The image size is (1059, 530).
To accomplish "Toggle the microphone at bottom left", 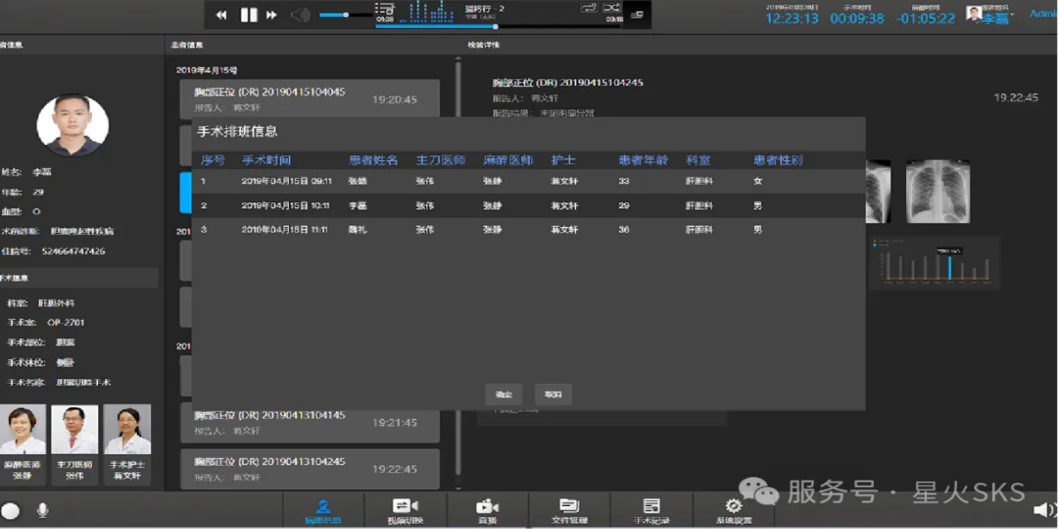I will (x=43, y=511).
